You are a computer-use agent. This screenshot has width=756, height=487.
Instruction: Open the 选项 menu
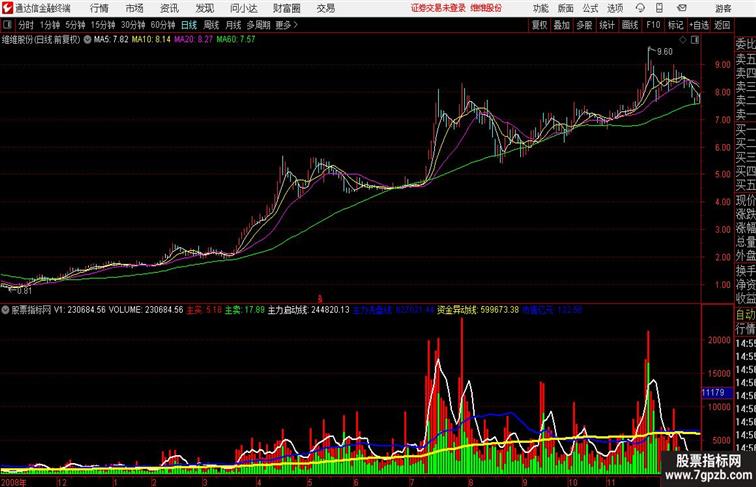tap(615, 8)
